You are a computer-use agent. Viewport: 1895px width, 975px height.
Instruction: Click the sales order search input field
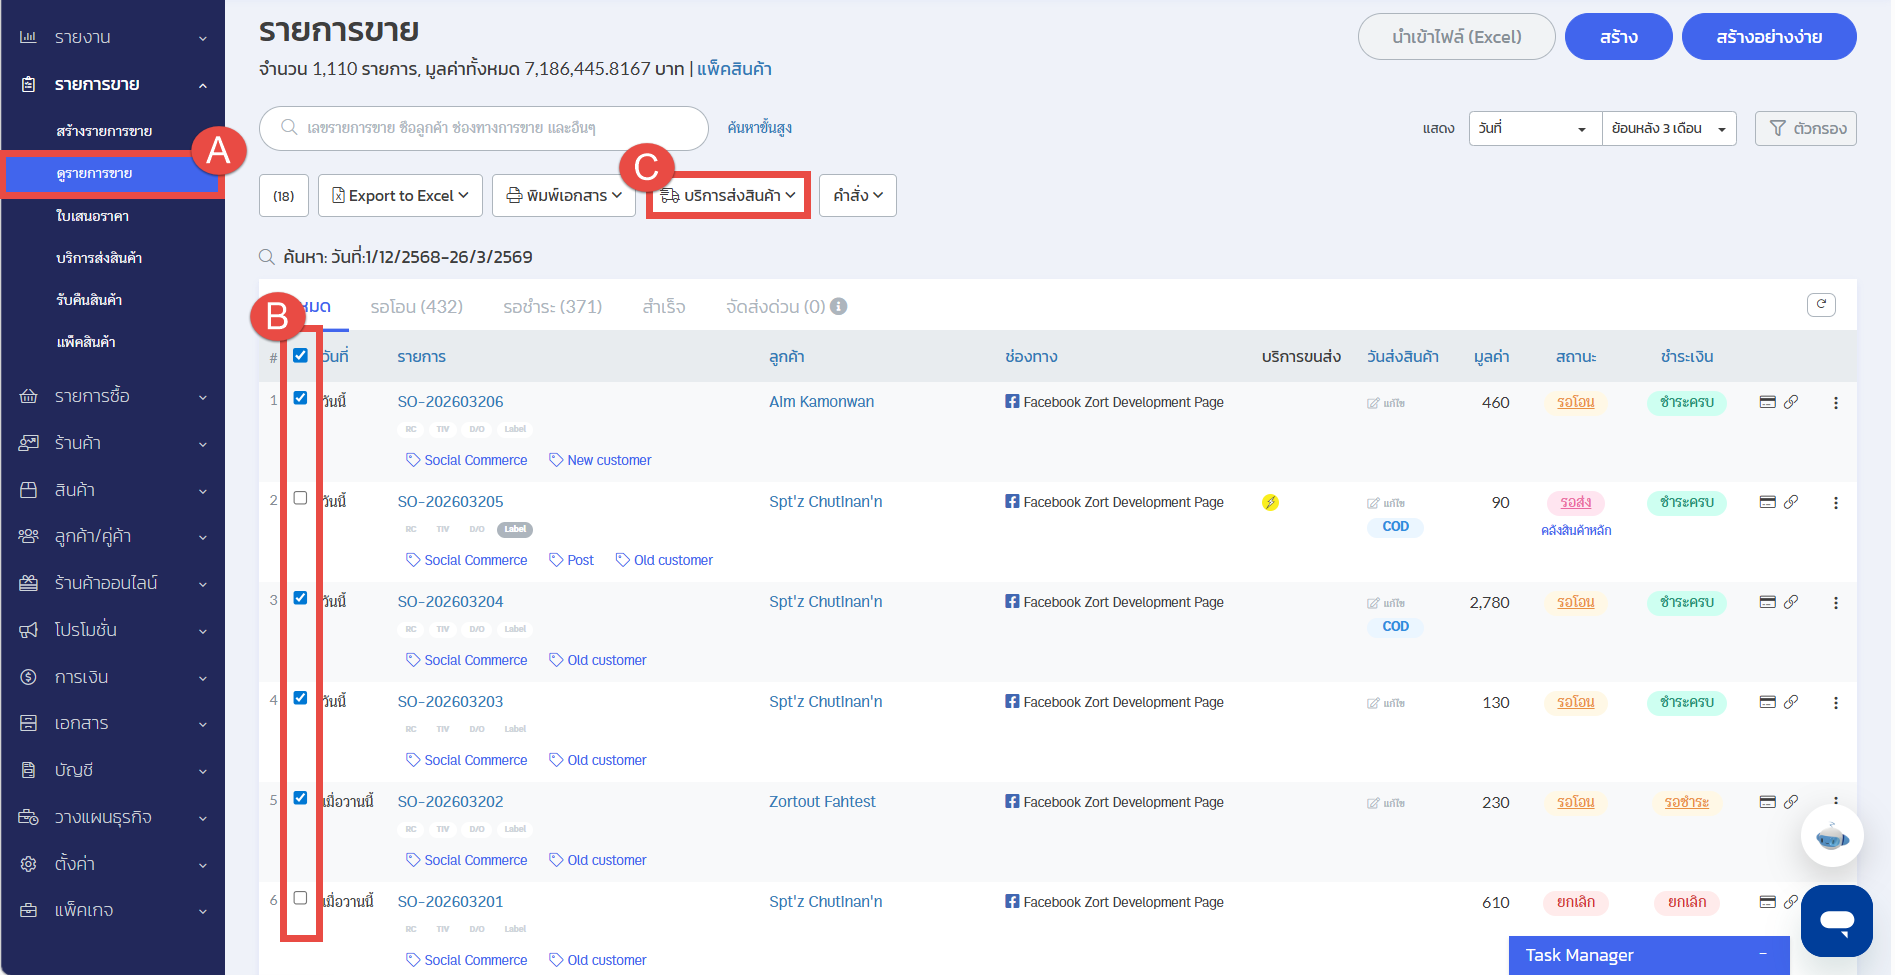point(490,128)
